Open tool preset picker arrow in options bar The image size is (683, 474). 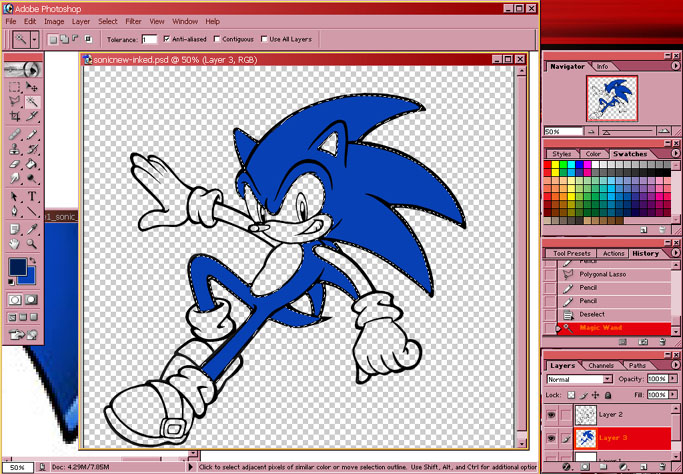coord(35,39)
